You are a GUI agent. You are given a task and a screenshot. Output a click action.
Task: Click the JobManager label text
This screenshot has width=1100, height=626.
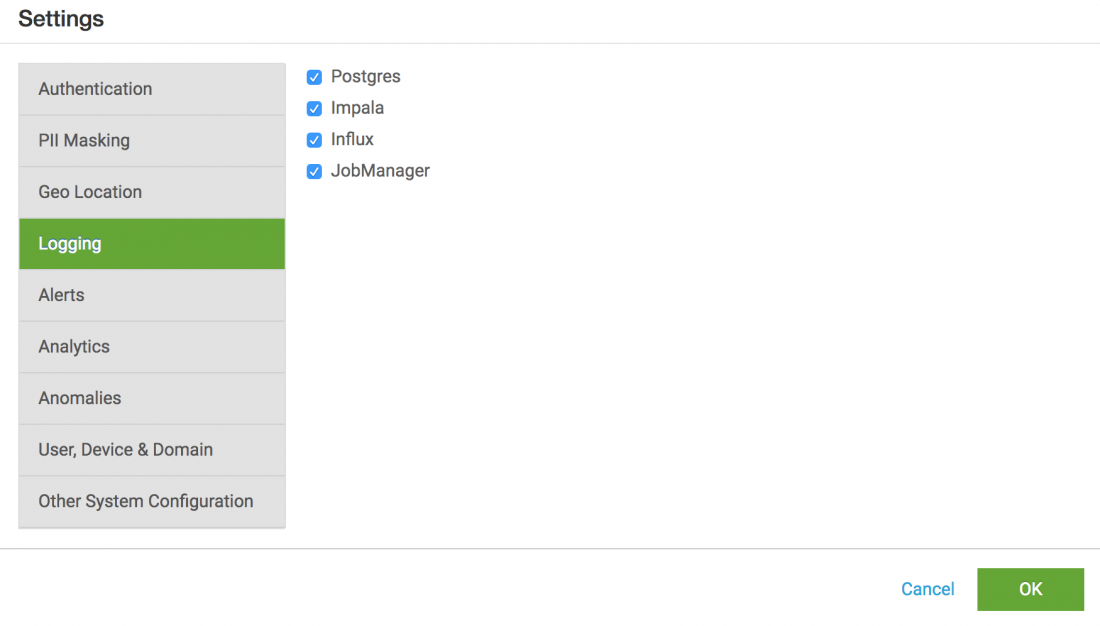click(380, 171)
